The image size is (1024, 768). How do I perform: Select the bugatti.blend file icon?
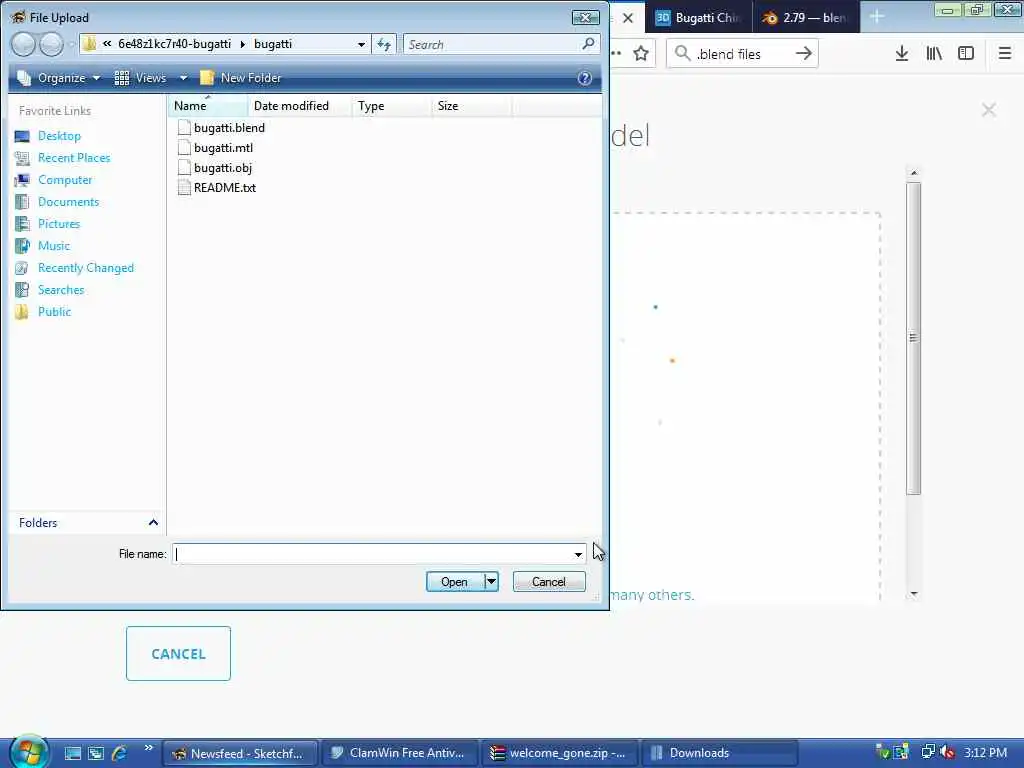click(x=184, y=128)
